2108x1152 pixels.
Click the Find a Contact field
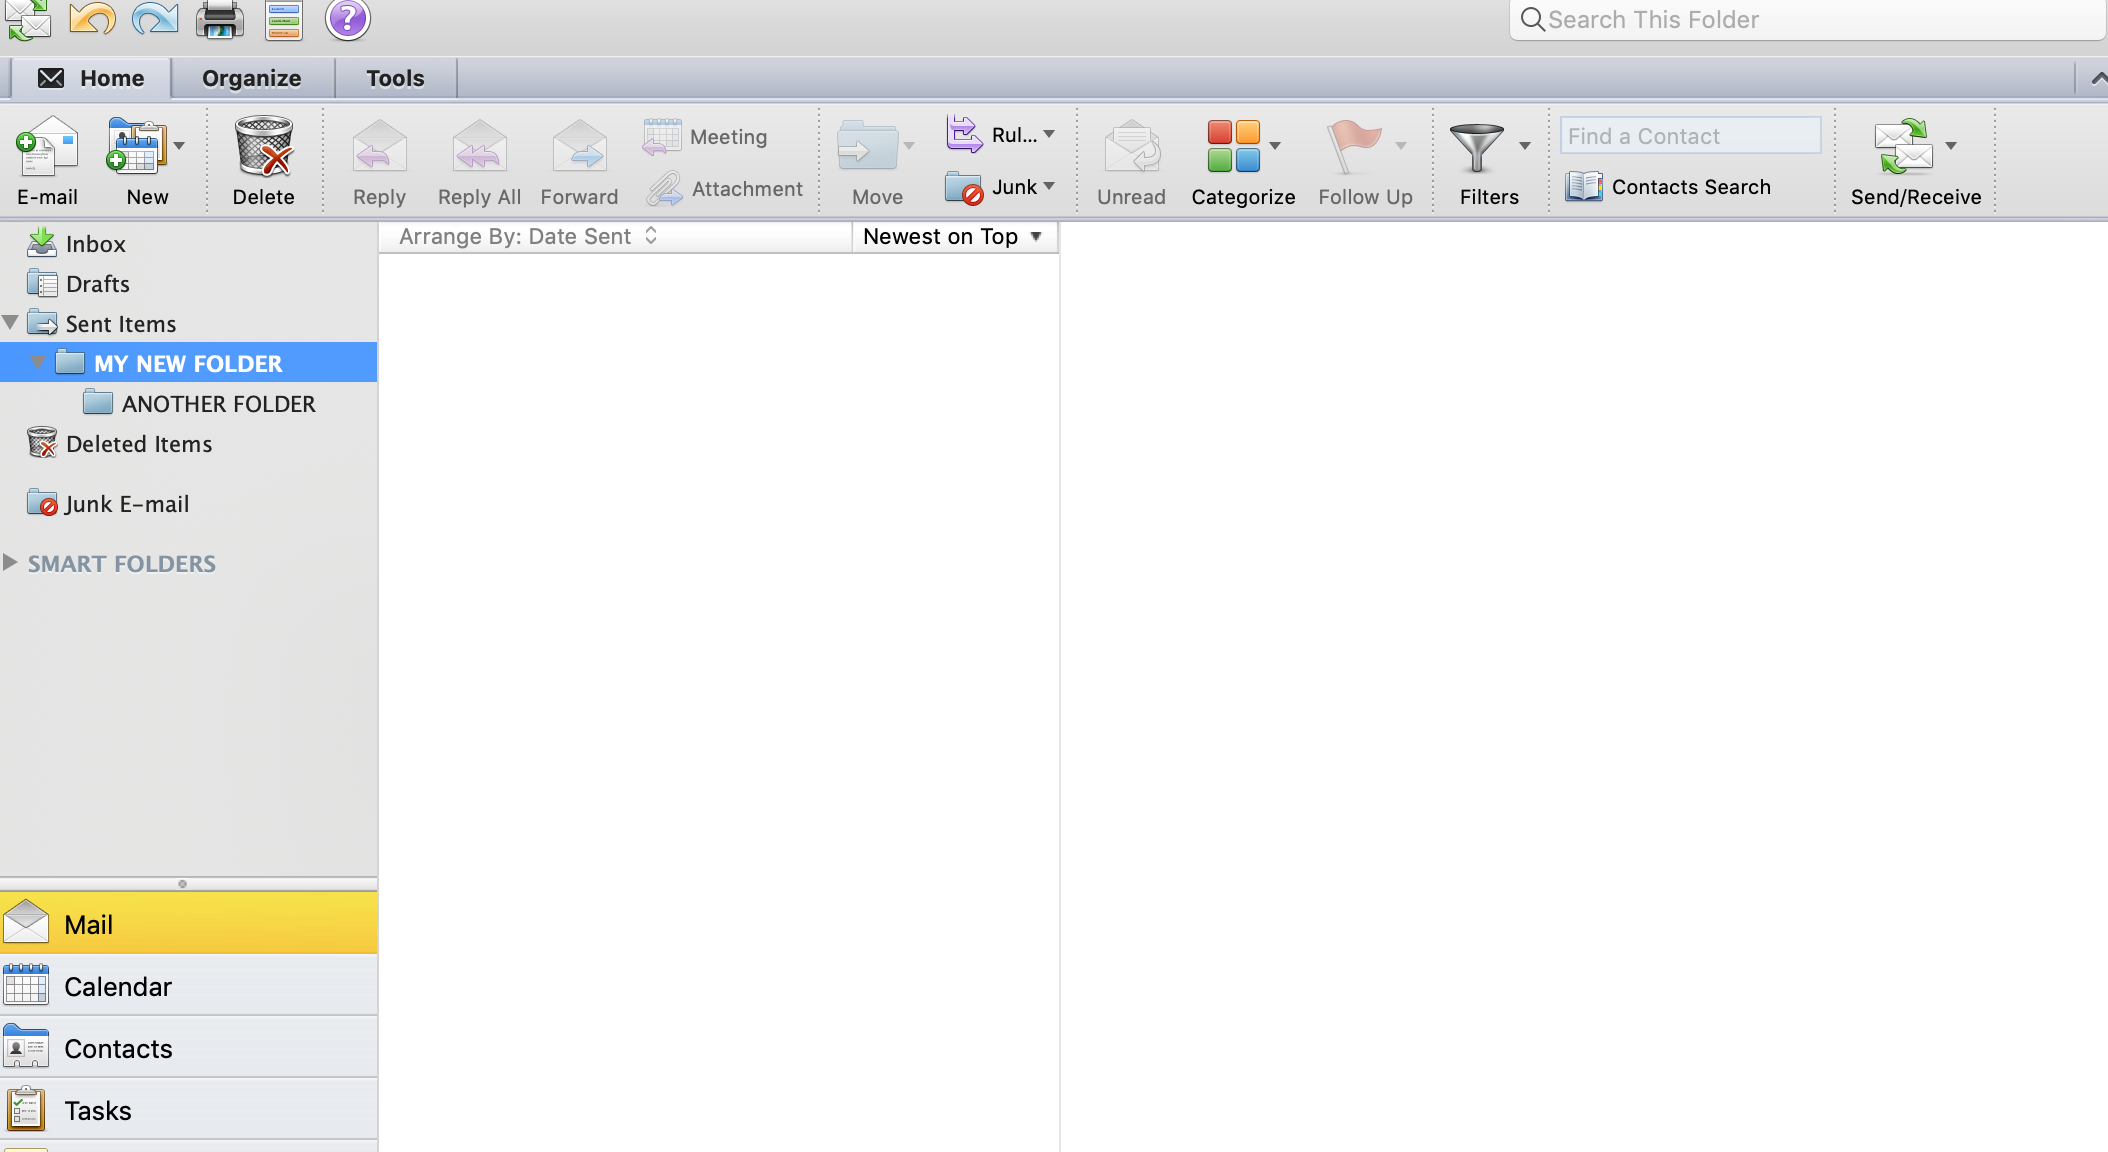(x=1690, y=136)
